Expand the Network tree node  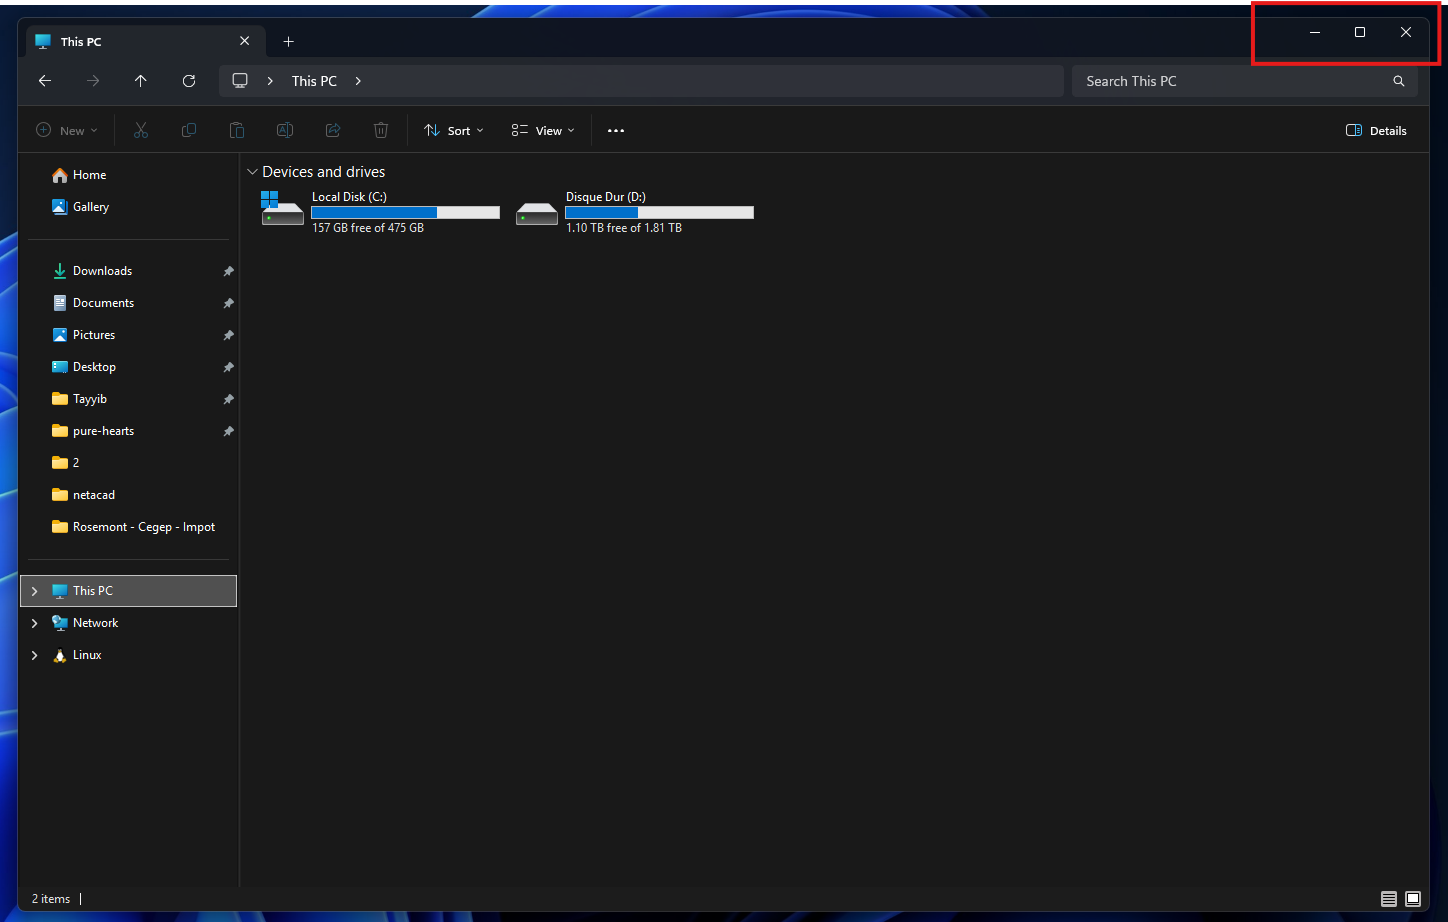[35, 623]
